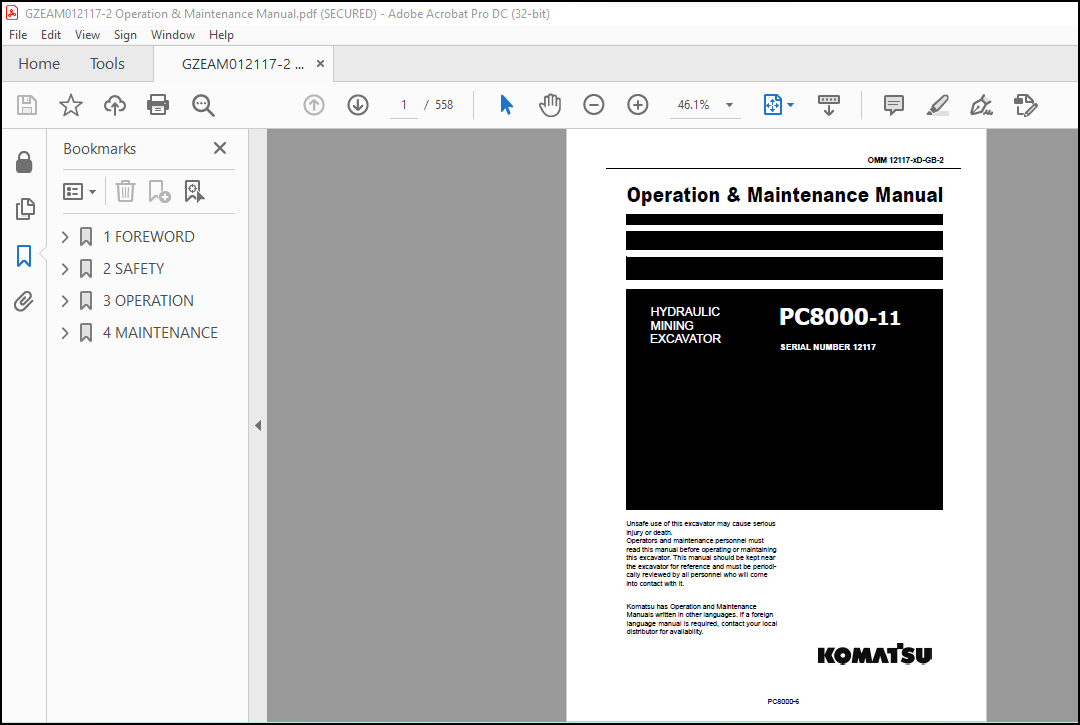Select the GZEAM012117-2 document tab

click(x=242, y=64)
